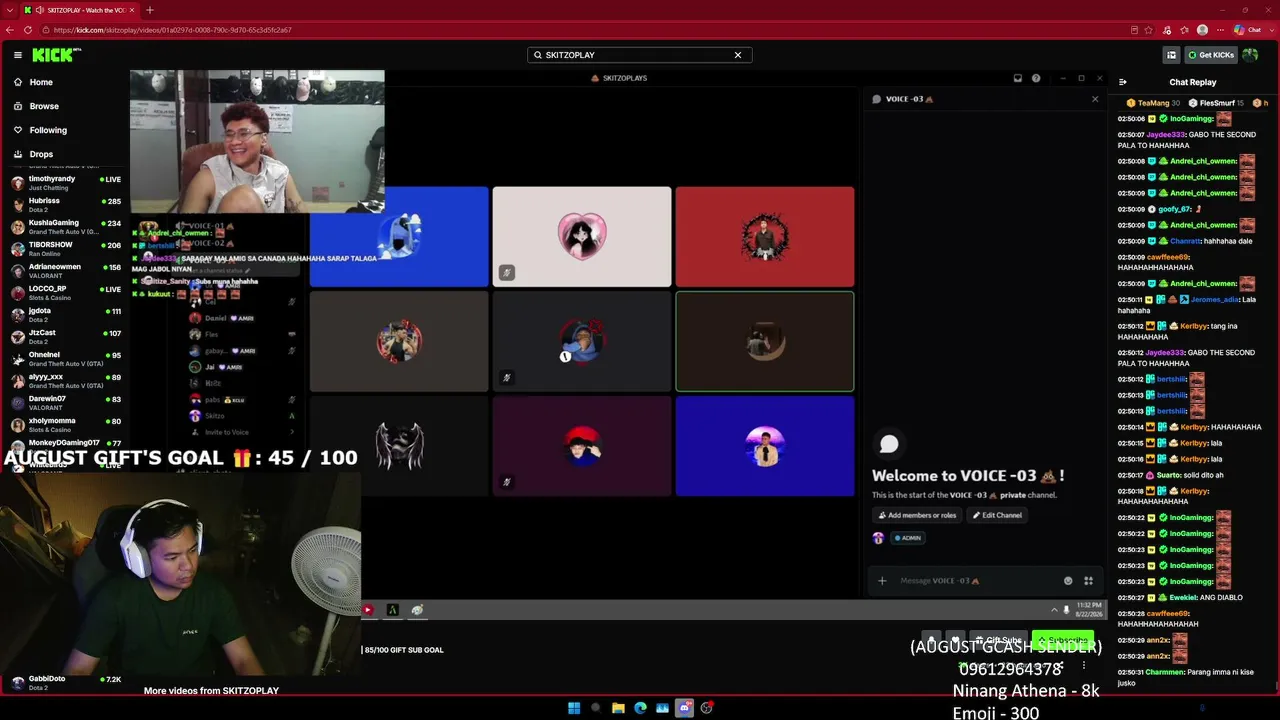Open FlesSmurf top gifter badge
This screenshot has width=1280, height=720.
[x=1216, y=103]
